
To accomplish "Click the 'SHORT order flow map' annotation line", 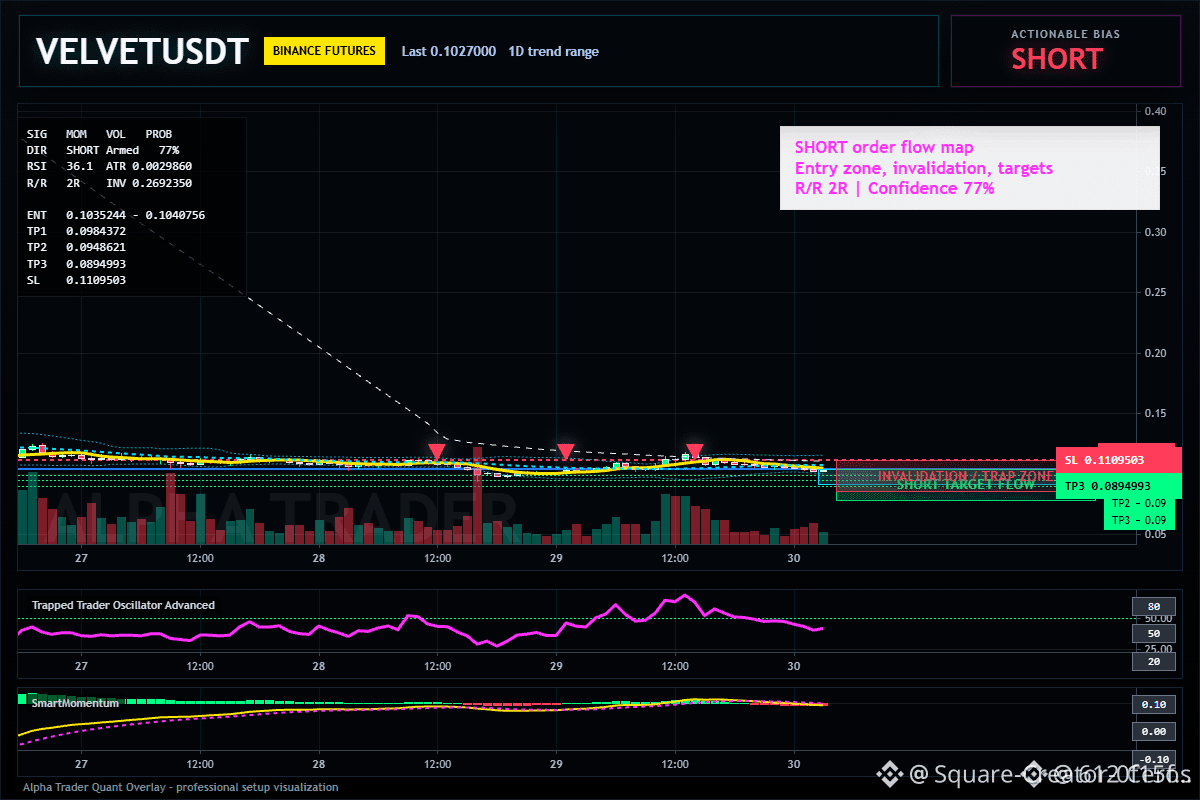I will point(884,148).
